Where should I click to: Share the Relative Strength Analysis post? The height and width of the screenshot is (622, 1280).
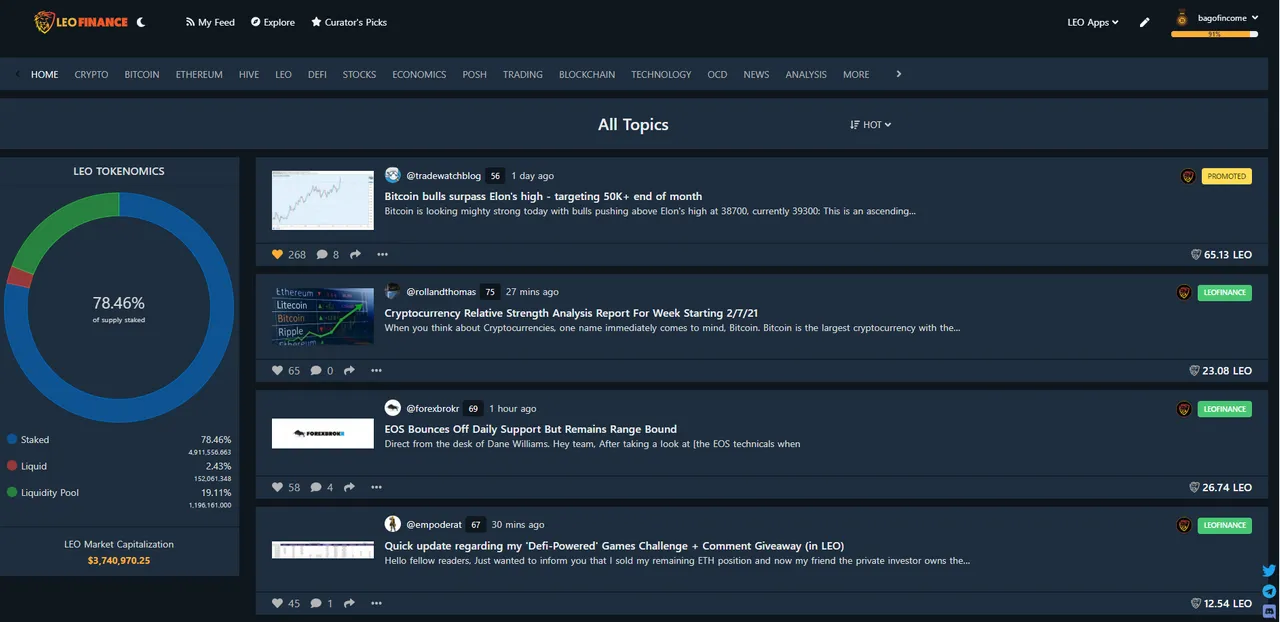point(349,370)
